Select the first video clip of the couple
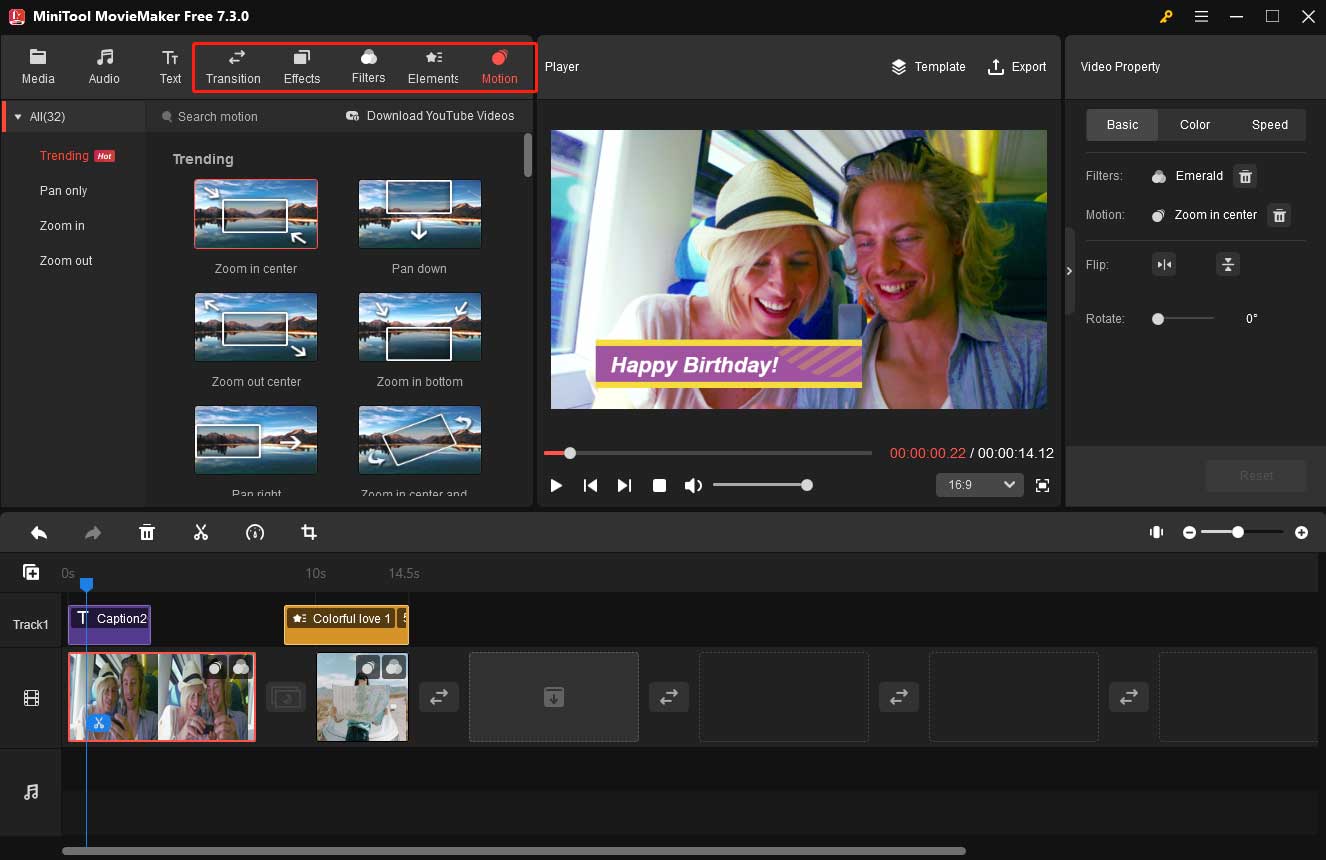This screenshot has width=1326, height=860. pos(162,697)
